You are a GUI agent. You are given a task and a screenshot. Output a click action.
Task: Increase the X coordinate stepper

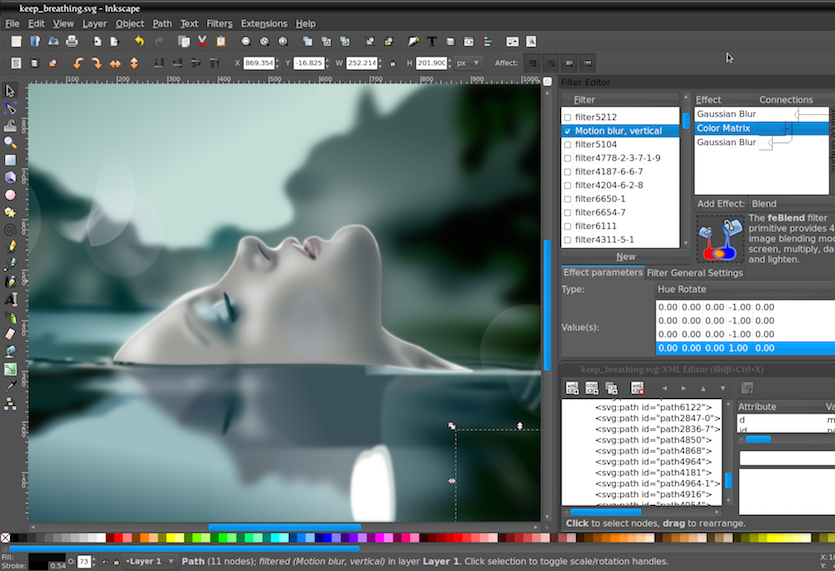click(277, 60)
